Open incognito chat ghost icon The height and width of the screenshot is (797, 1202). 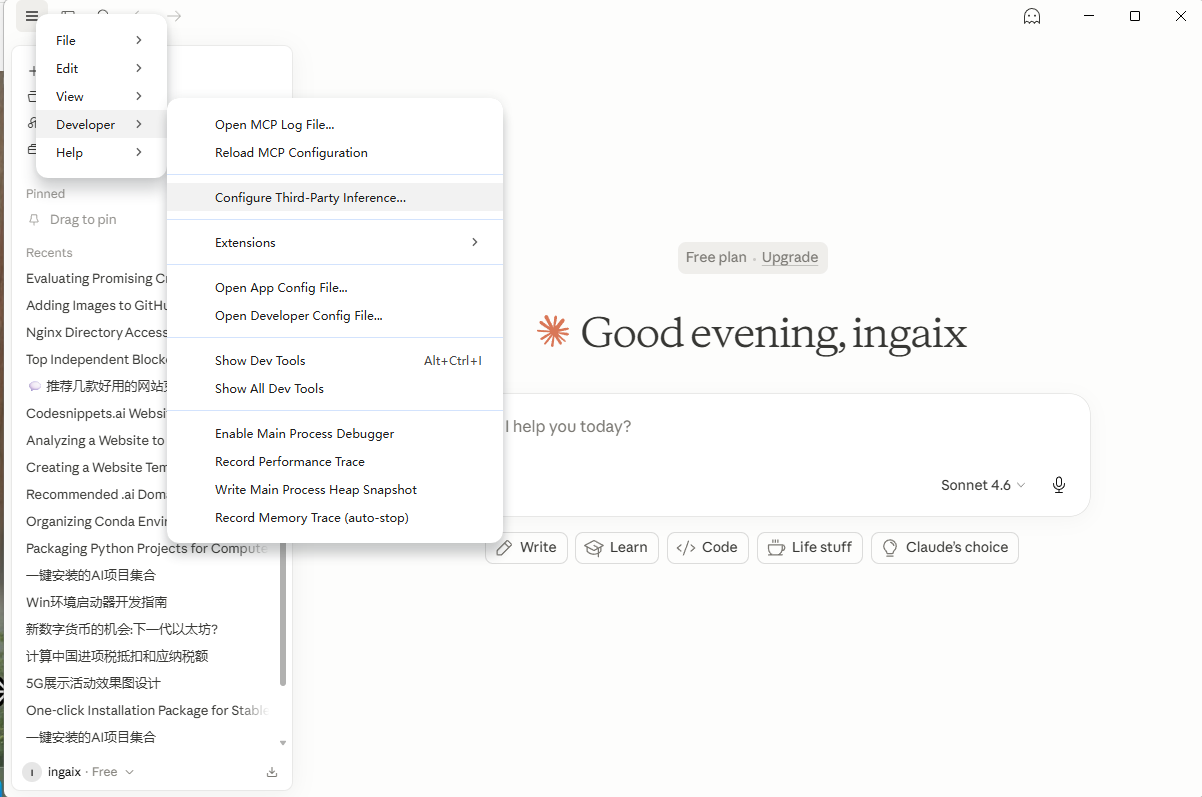(1032, 16)
